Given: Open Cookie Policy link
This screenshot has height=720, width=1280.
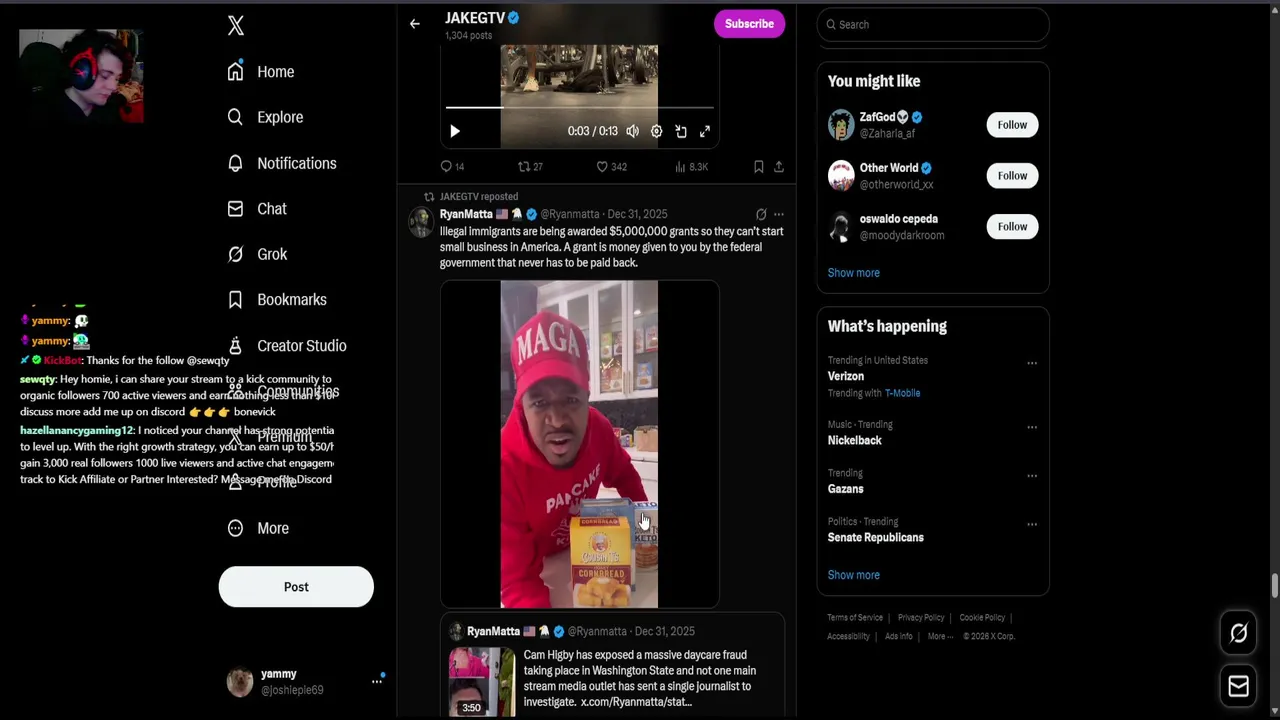Looking at the screenshot, I should [982, 618].
